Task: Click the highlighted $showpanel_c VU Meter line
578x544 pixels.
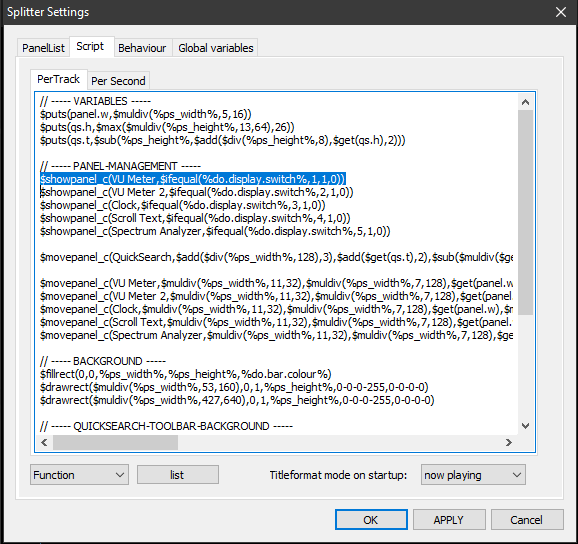Action: [x=193, y=179]
